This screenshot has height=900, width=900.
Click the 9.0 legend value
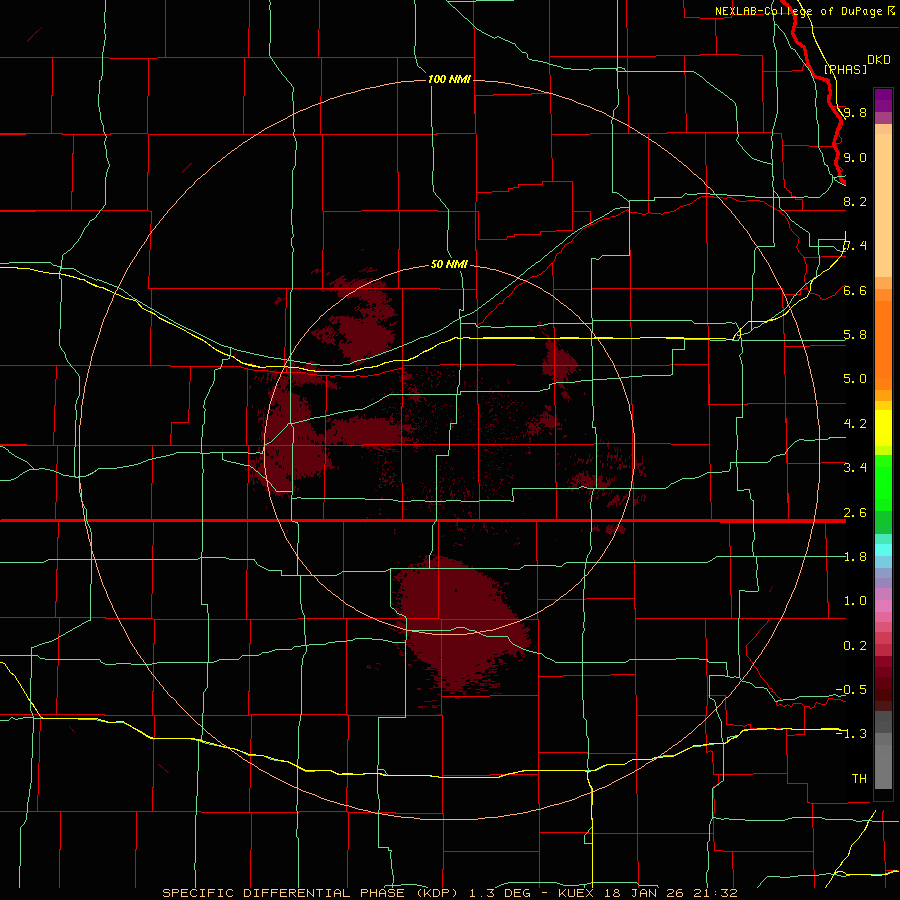tap(855, 157)
